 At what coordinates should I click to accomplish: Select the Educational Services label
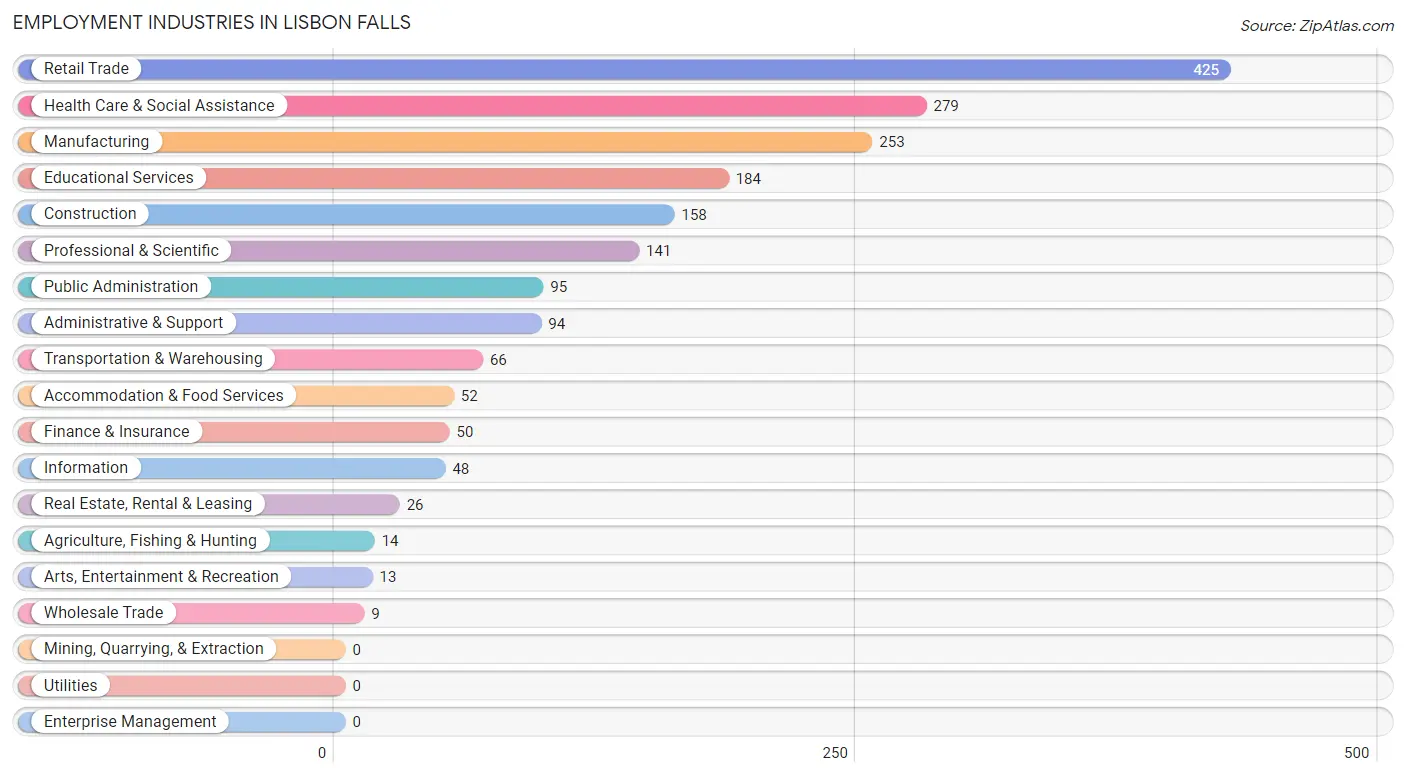(119, 178)
